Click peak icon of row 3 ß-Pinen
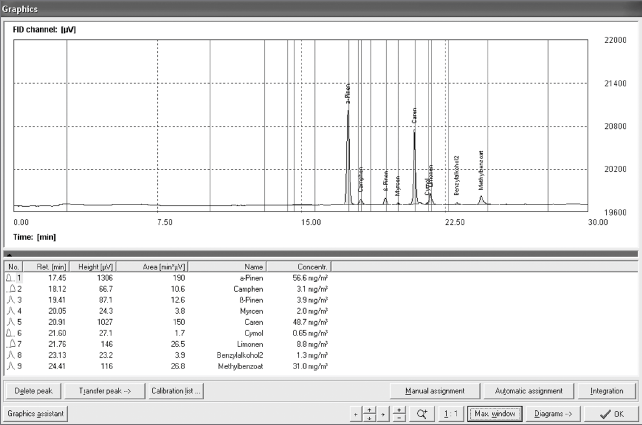Screen dimensions: 642x425 (11, 300)
